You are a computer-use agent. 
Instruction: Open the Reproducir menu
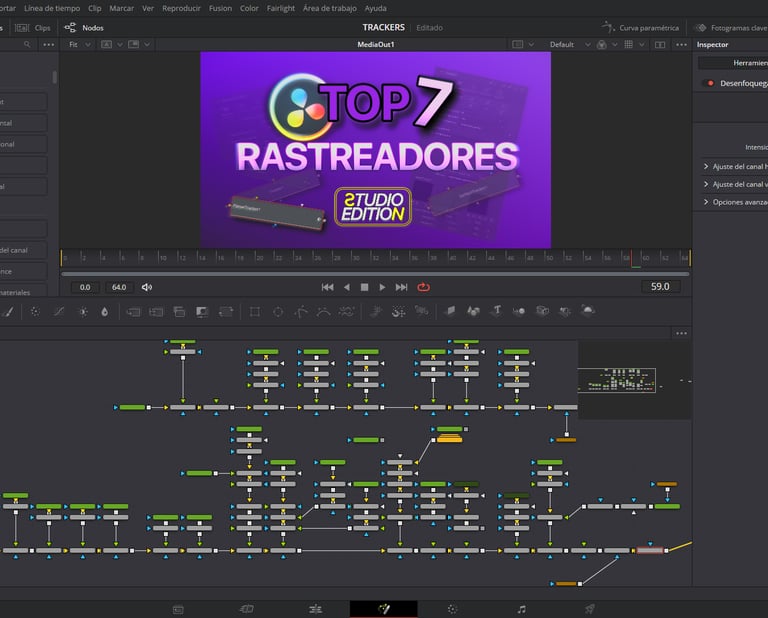click(x=181, y=8)
